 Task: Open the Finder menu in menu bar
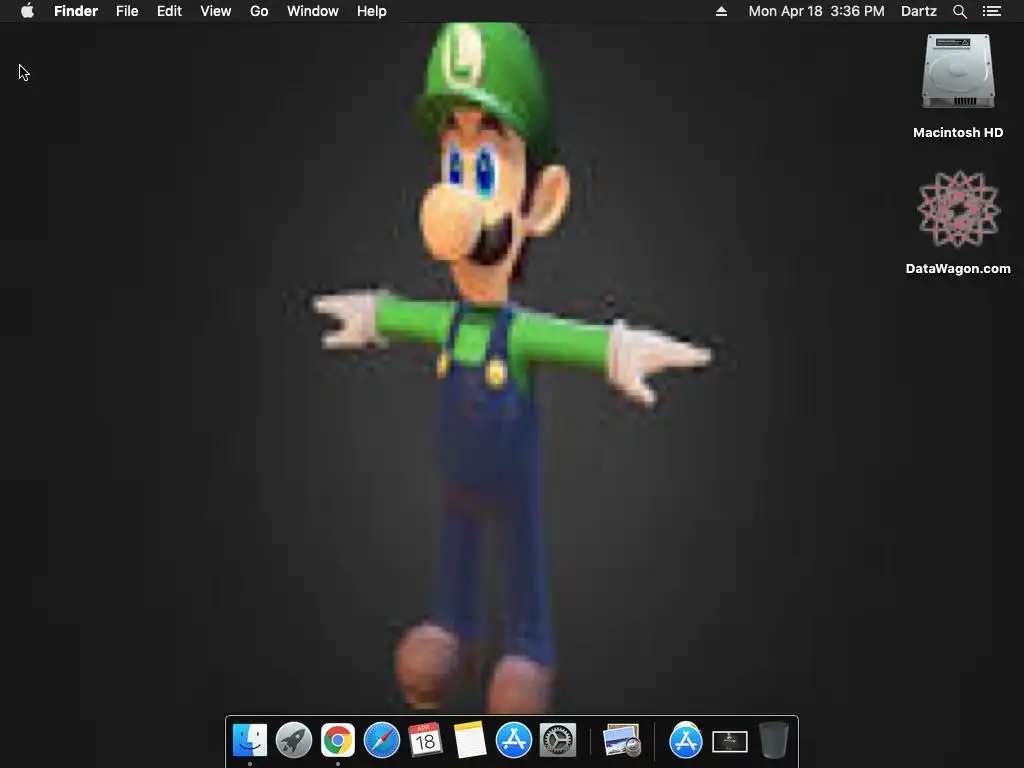click(x=76, y=11)
